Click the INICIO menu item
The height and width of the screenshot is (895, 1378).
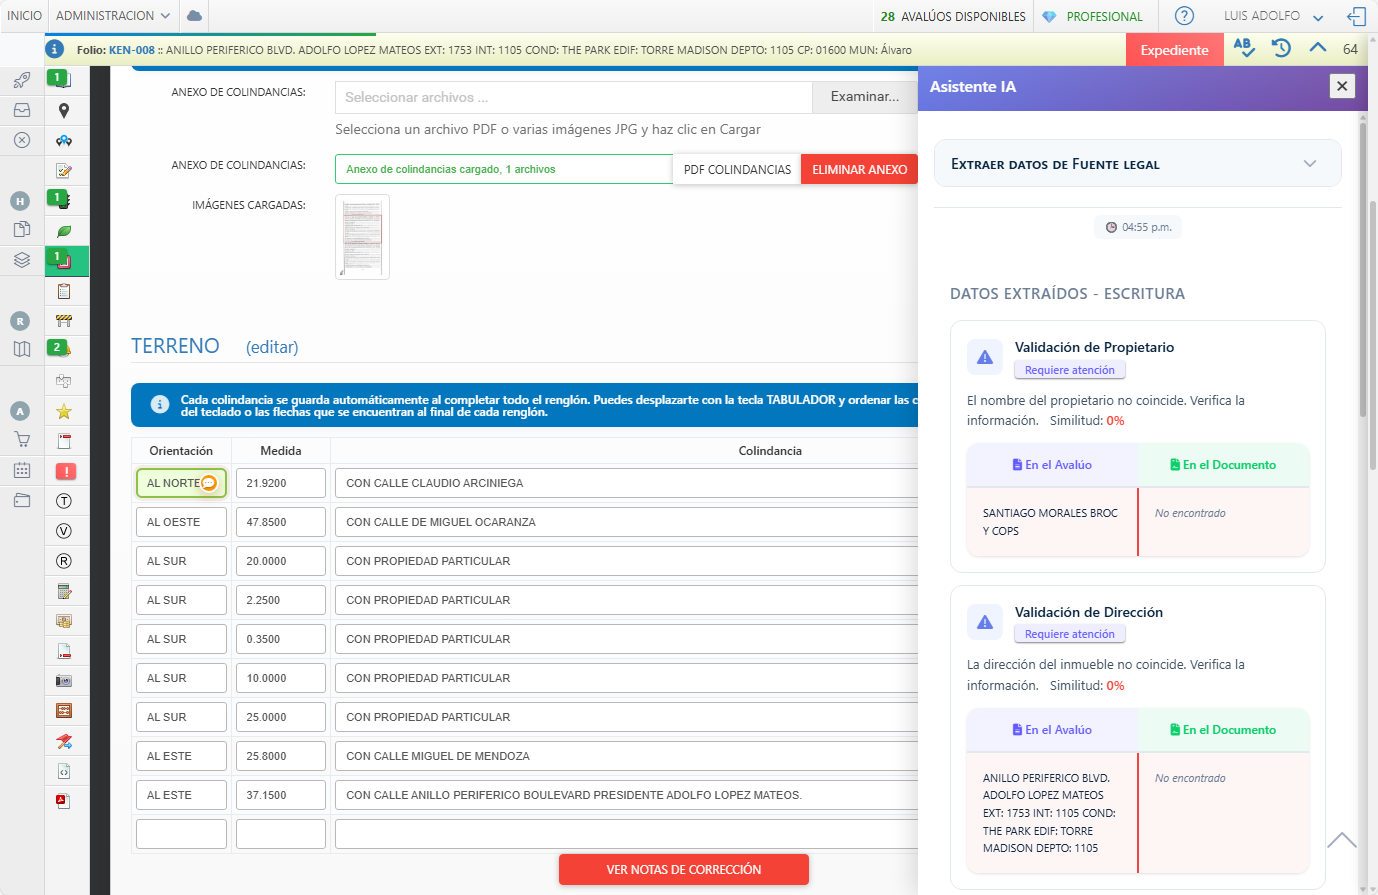pyautogui.click(x=25, y=16)
